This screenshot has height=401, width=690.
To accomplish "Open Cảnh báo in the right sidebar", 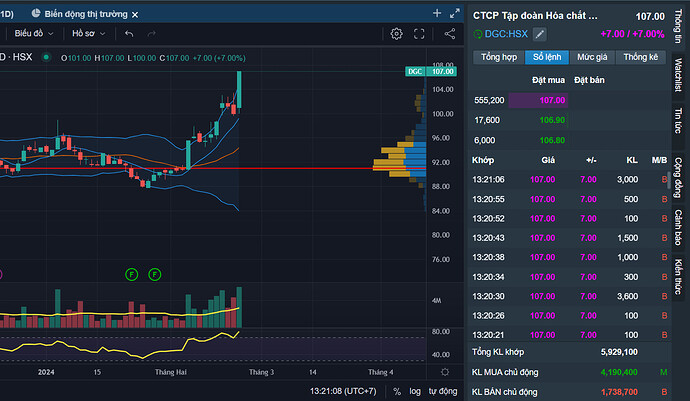I will tap(679, 229).
